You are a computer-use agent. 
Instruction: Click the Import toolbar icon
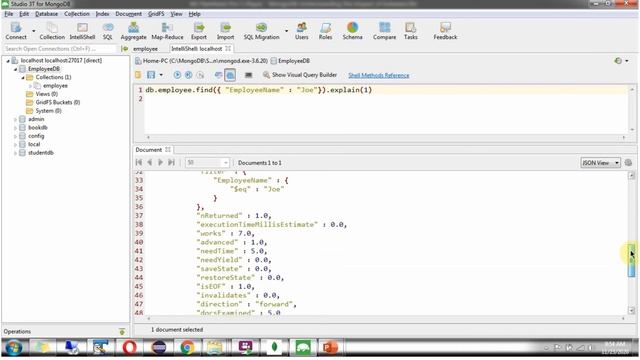225,31
